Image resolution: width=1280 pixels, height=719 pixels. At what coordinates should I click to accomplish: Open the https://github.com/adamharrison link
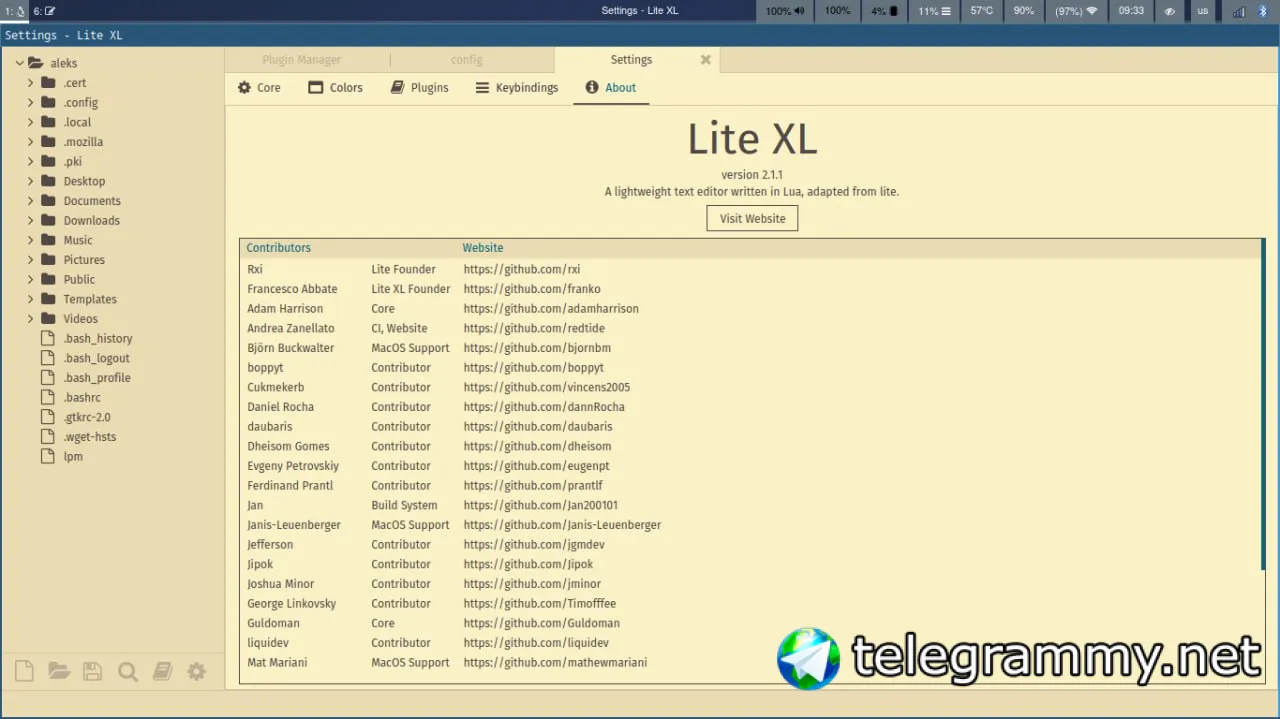pyautogui.click(x=551, y=308)
